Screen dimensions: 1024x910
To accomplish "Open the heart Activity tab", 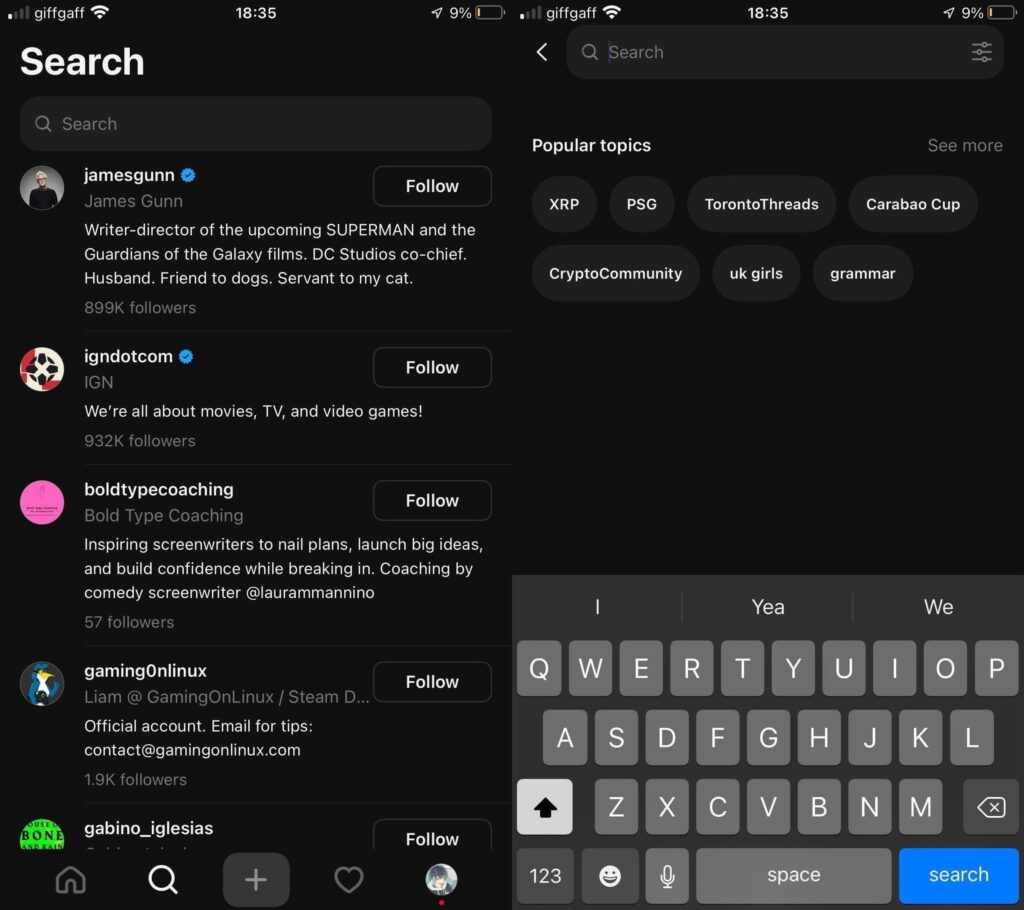I will tap(349, 879).
